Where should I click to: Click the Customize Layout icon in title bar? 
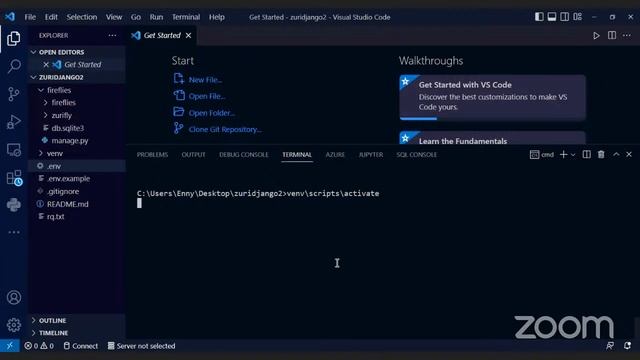click(x=578, y=17)
